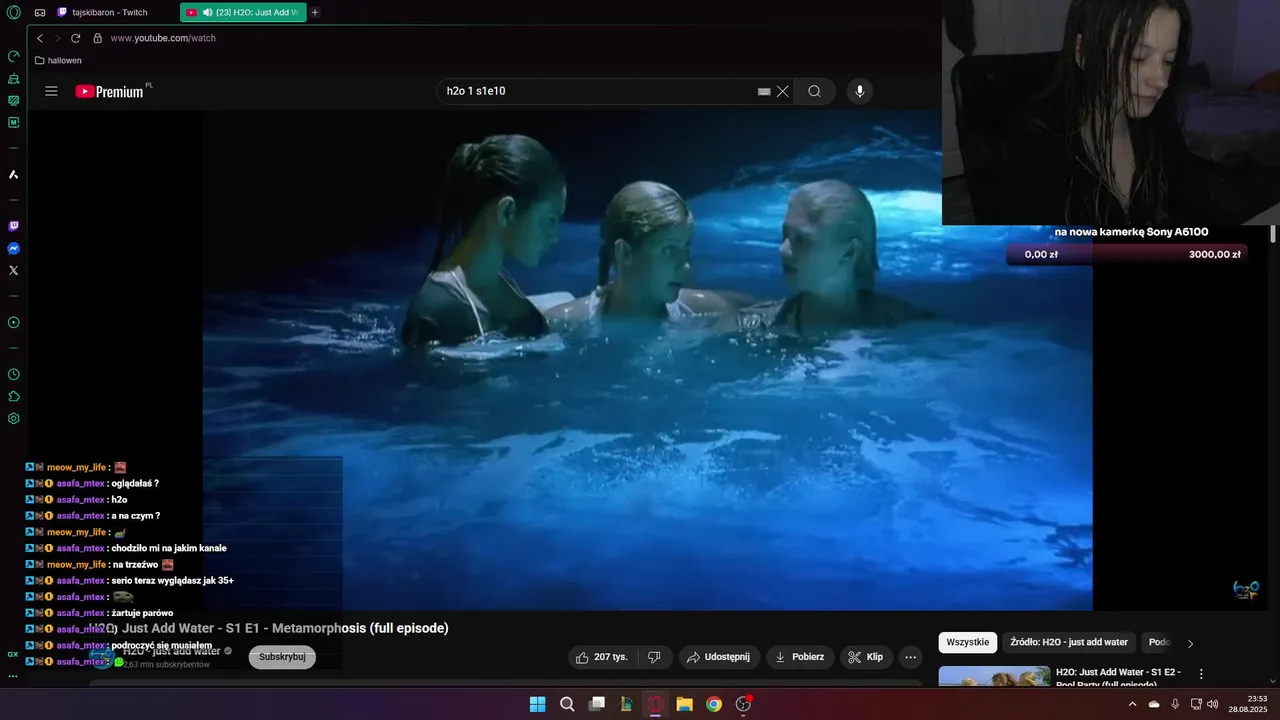Viewport: 1280px width, 720px height.
Task: Click the YouTube Premium logo
Action: click(x=112, y=91)
